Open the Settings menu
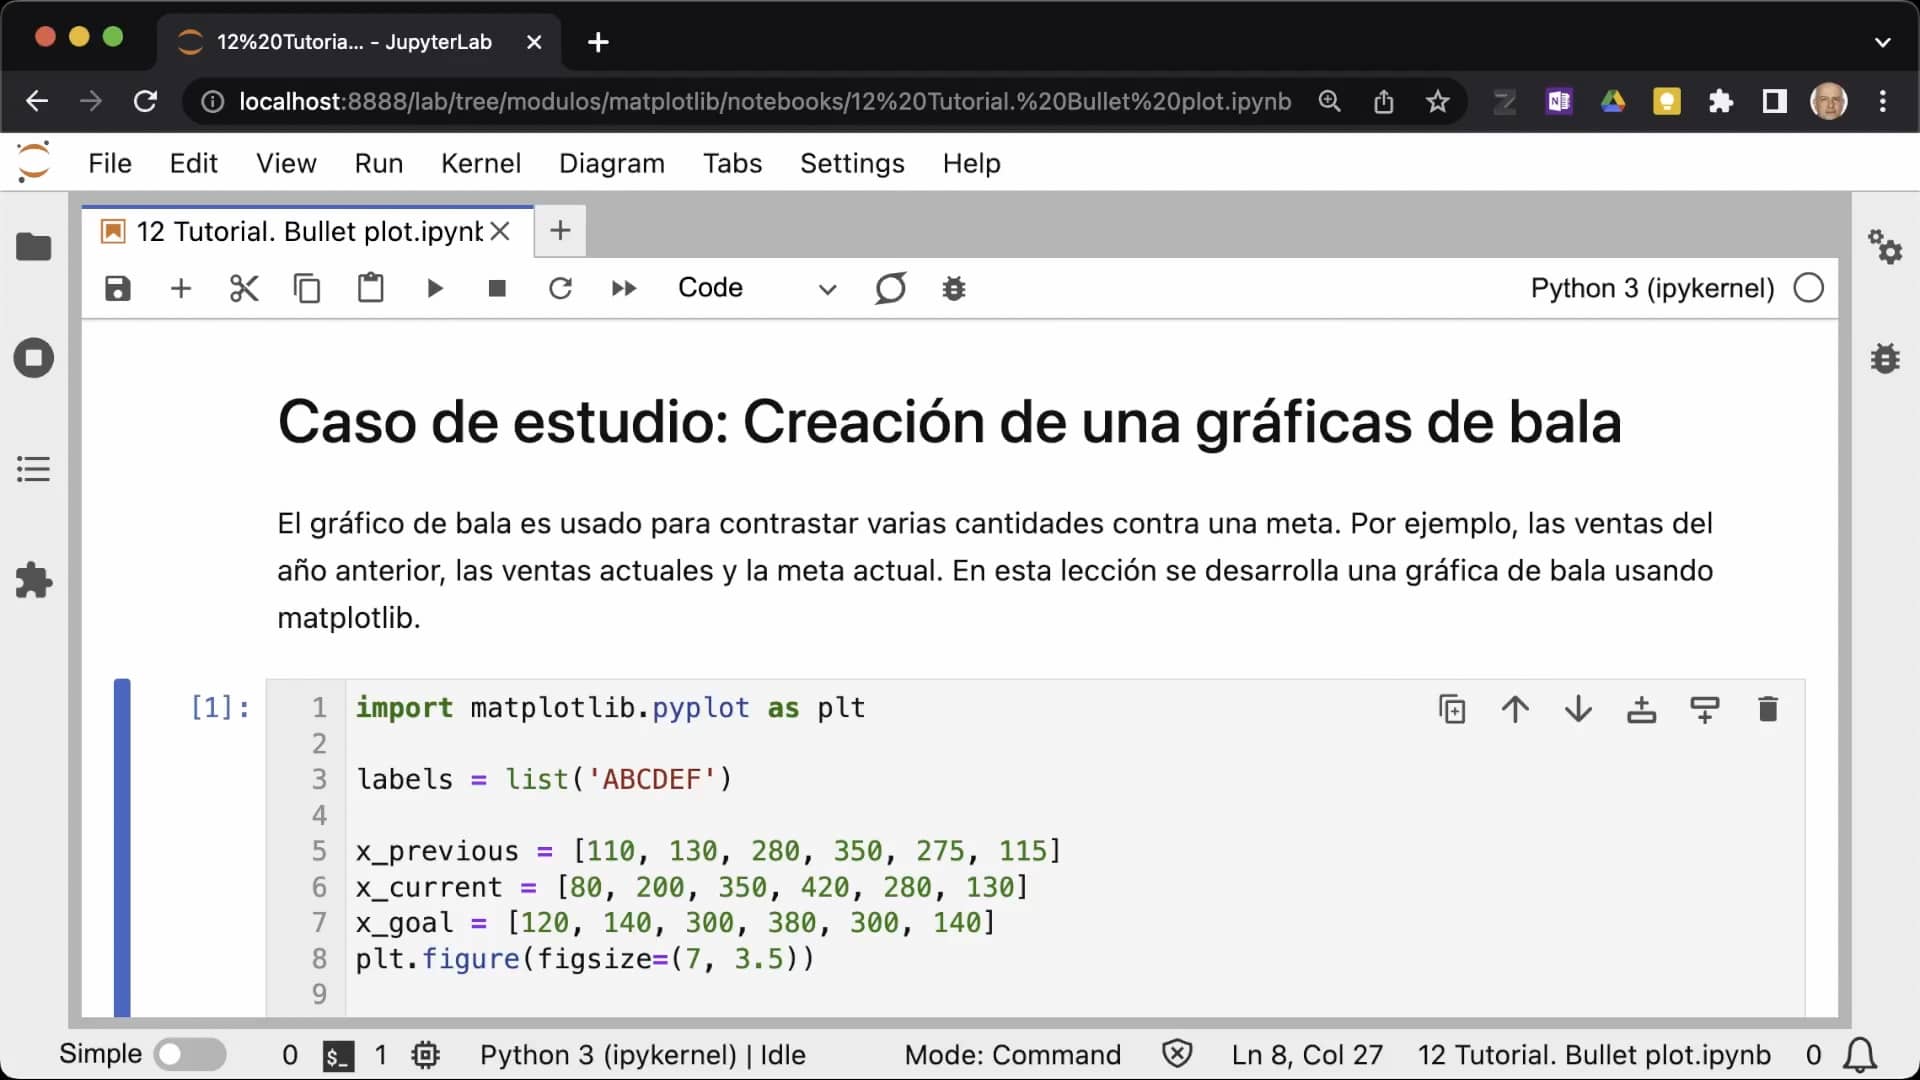This screenshot has width=1920, height=1080. coord(851,163)
